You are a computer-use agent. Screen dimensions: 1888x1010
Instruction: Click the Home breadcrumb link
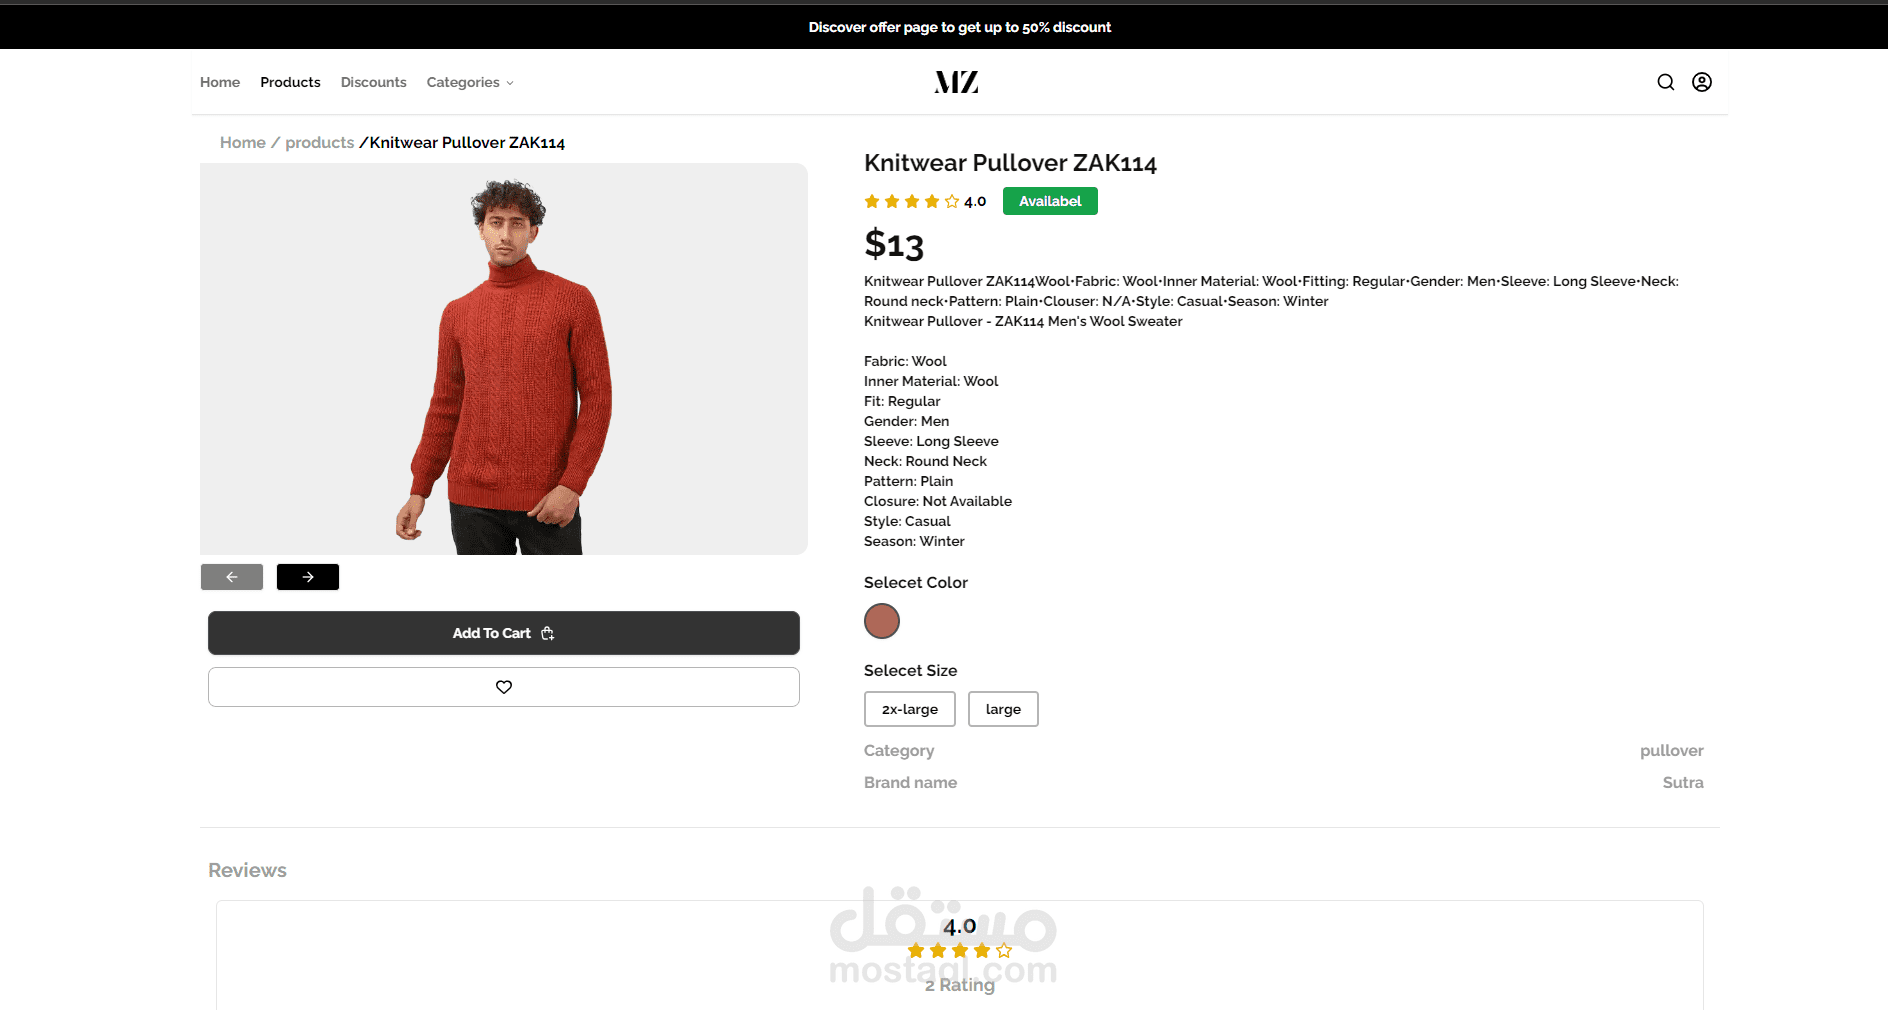coord(243,142)
